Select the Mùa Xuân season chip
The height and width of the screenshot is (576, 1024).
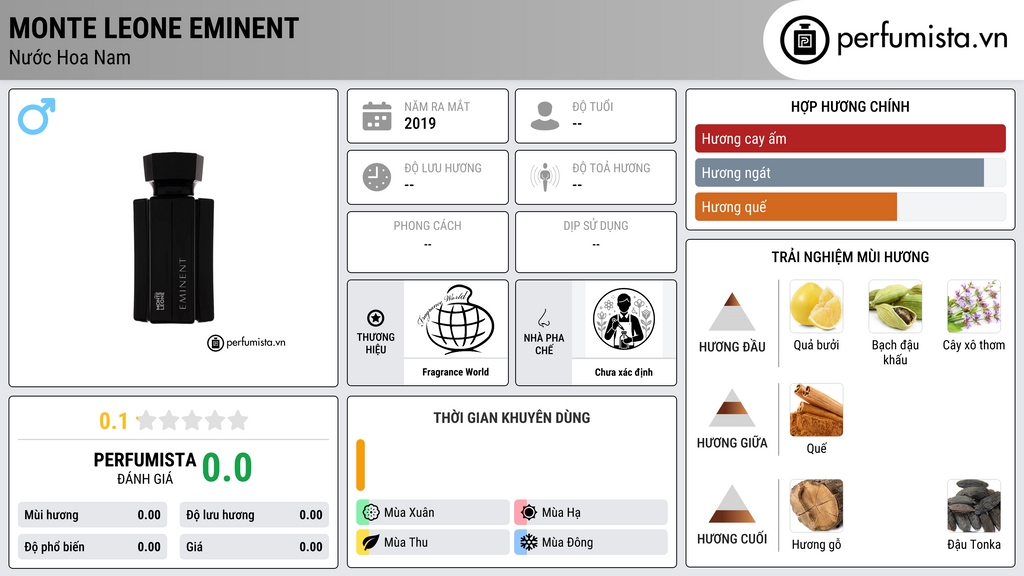pos(433,513)
